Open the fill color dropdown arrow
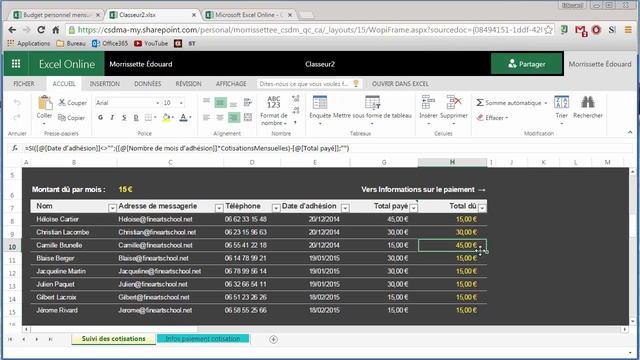The width and height of the screenshot is (640, 360). coord(173,118)
